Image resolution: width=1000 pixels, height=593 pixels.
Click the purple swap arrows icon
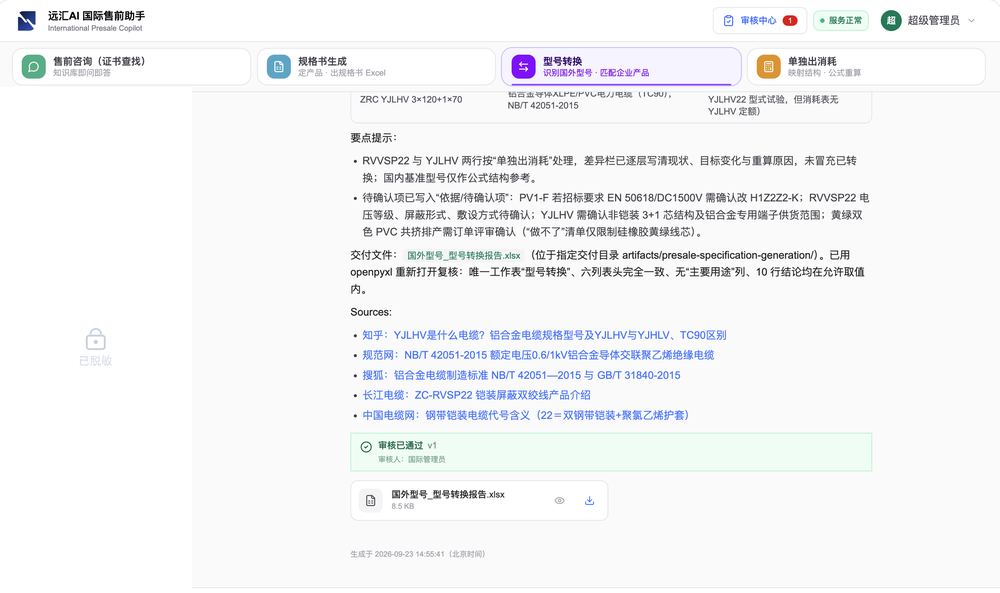point(524,66)
